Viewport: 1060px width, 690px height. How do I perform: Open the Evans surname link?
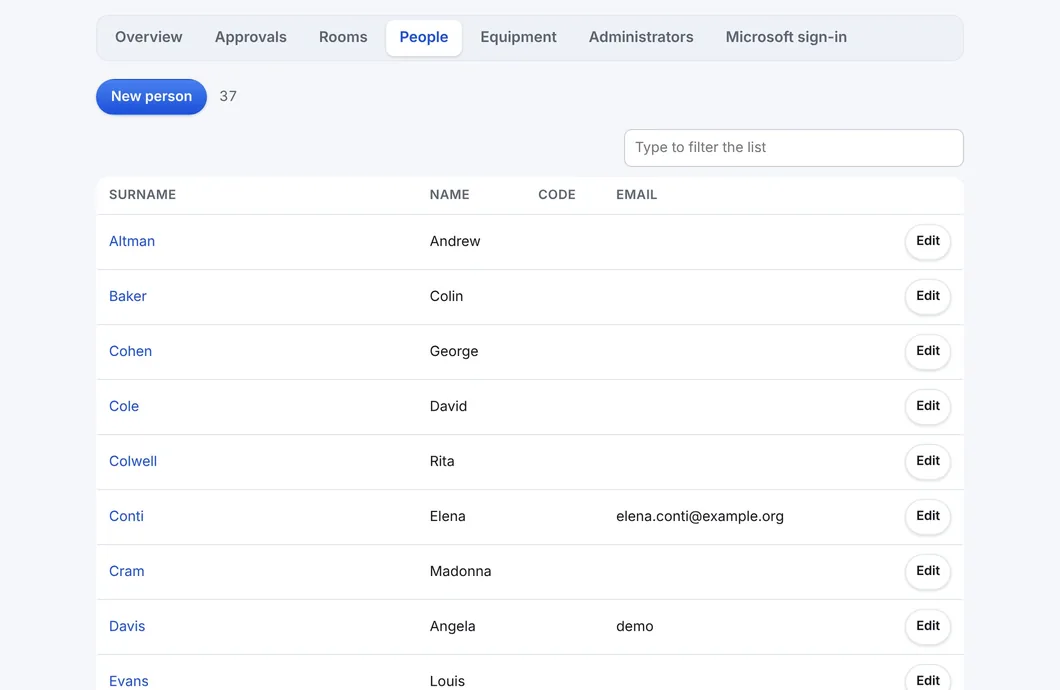pos(128,681)
